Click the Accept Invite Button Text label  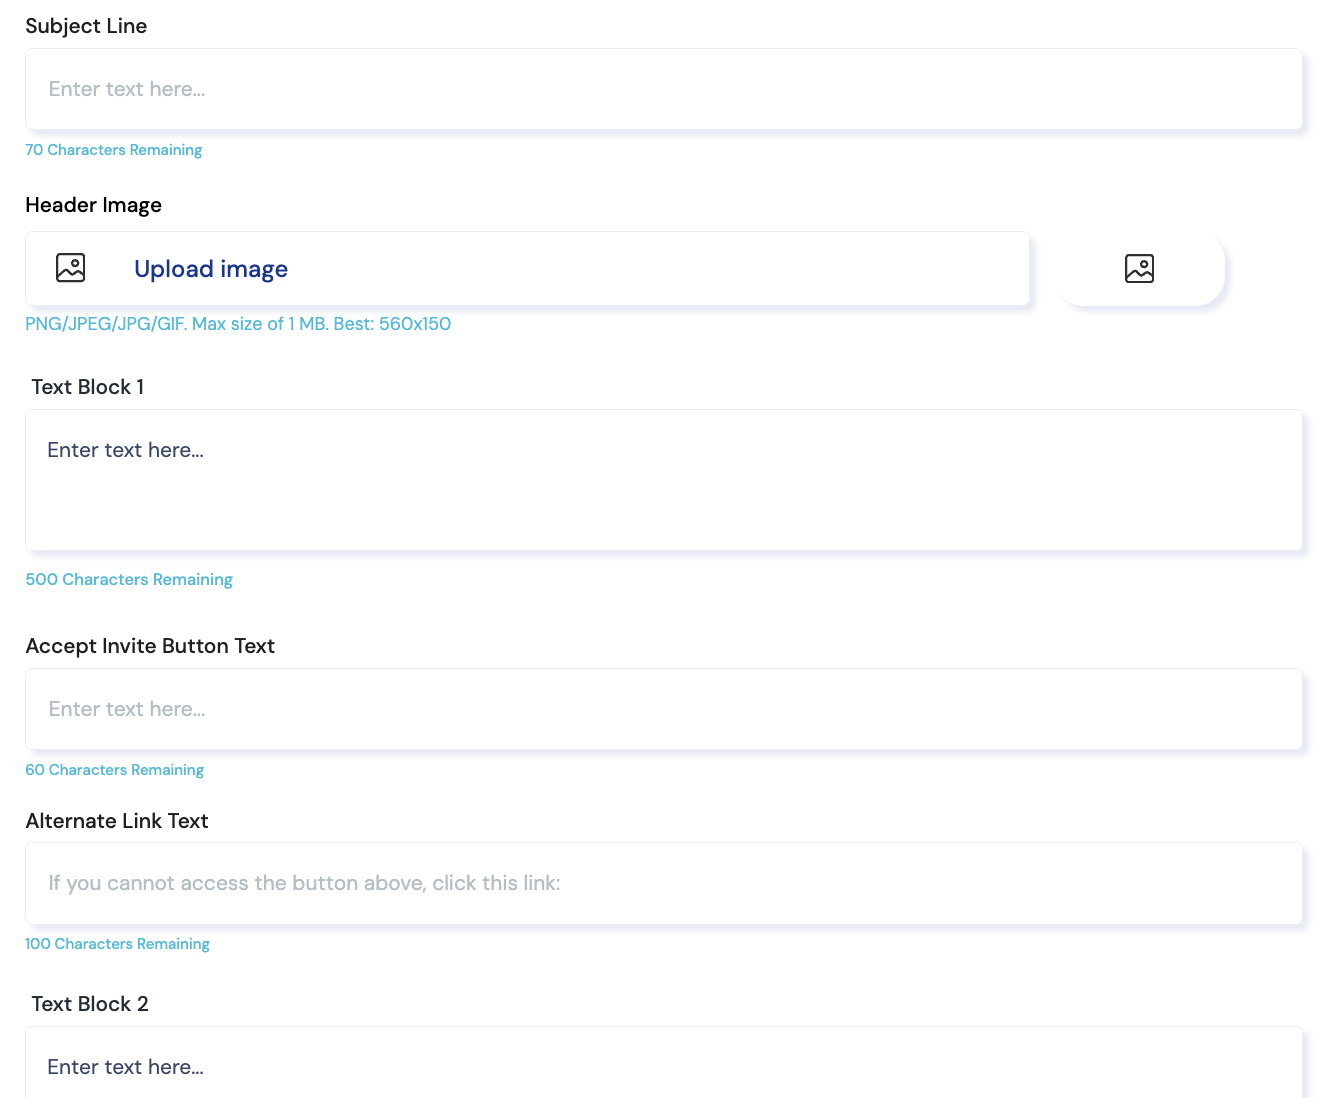(150, 646)
